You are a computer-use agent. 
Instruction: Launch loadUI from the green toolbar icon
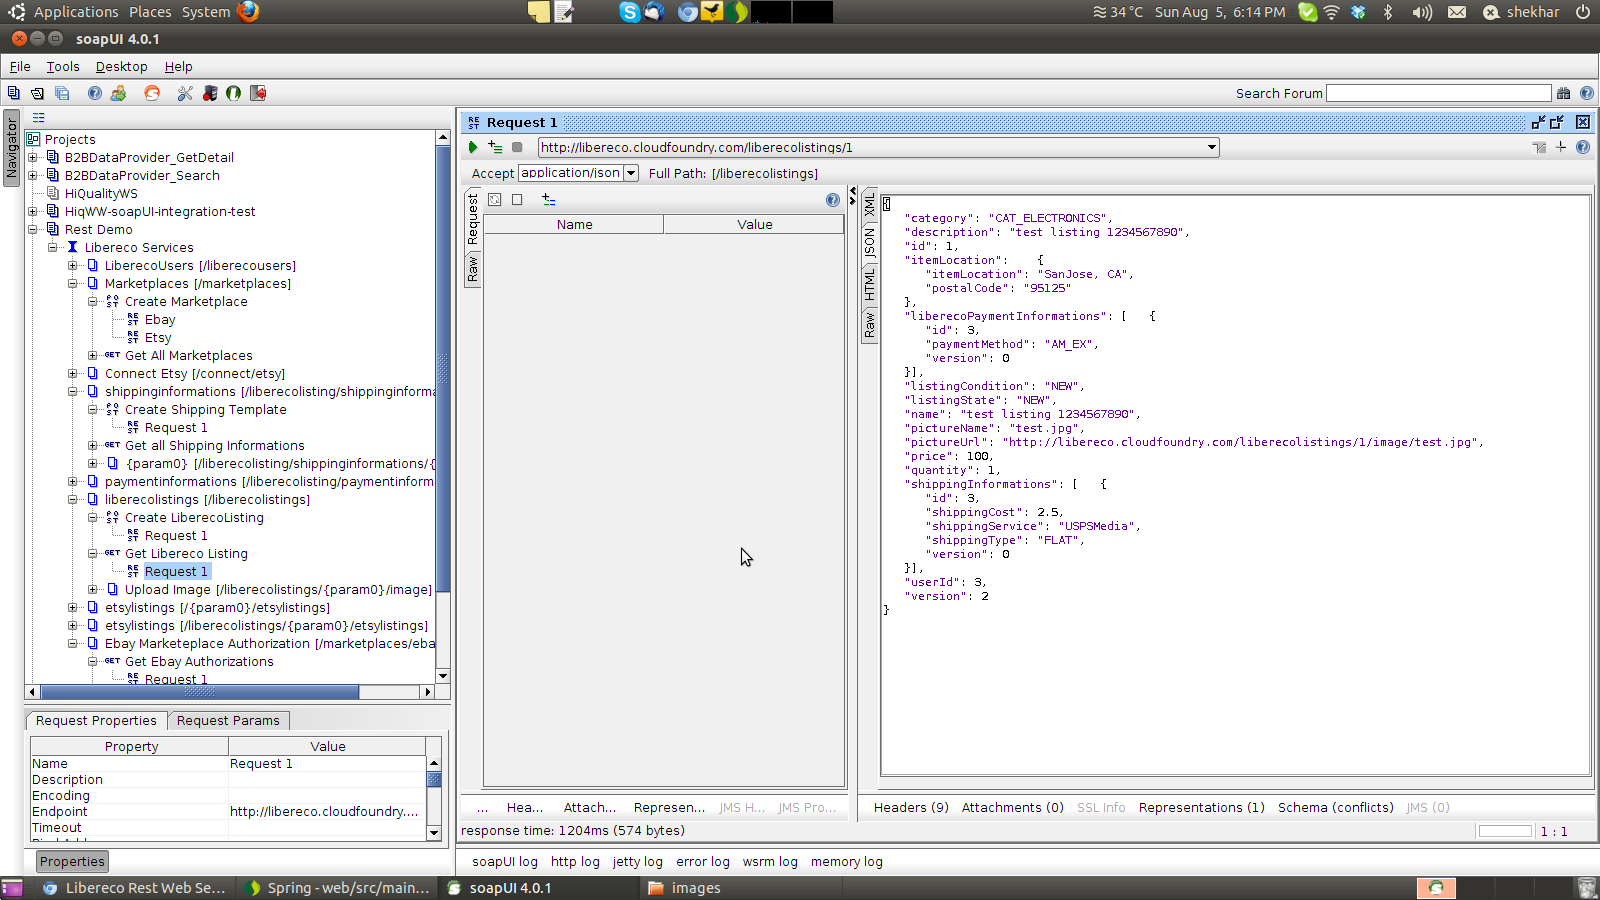233,93
